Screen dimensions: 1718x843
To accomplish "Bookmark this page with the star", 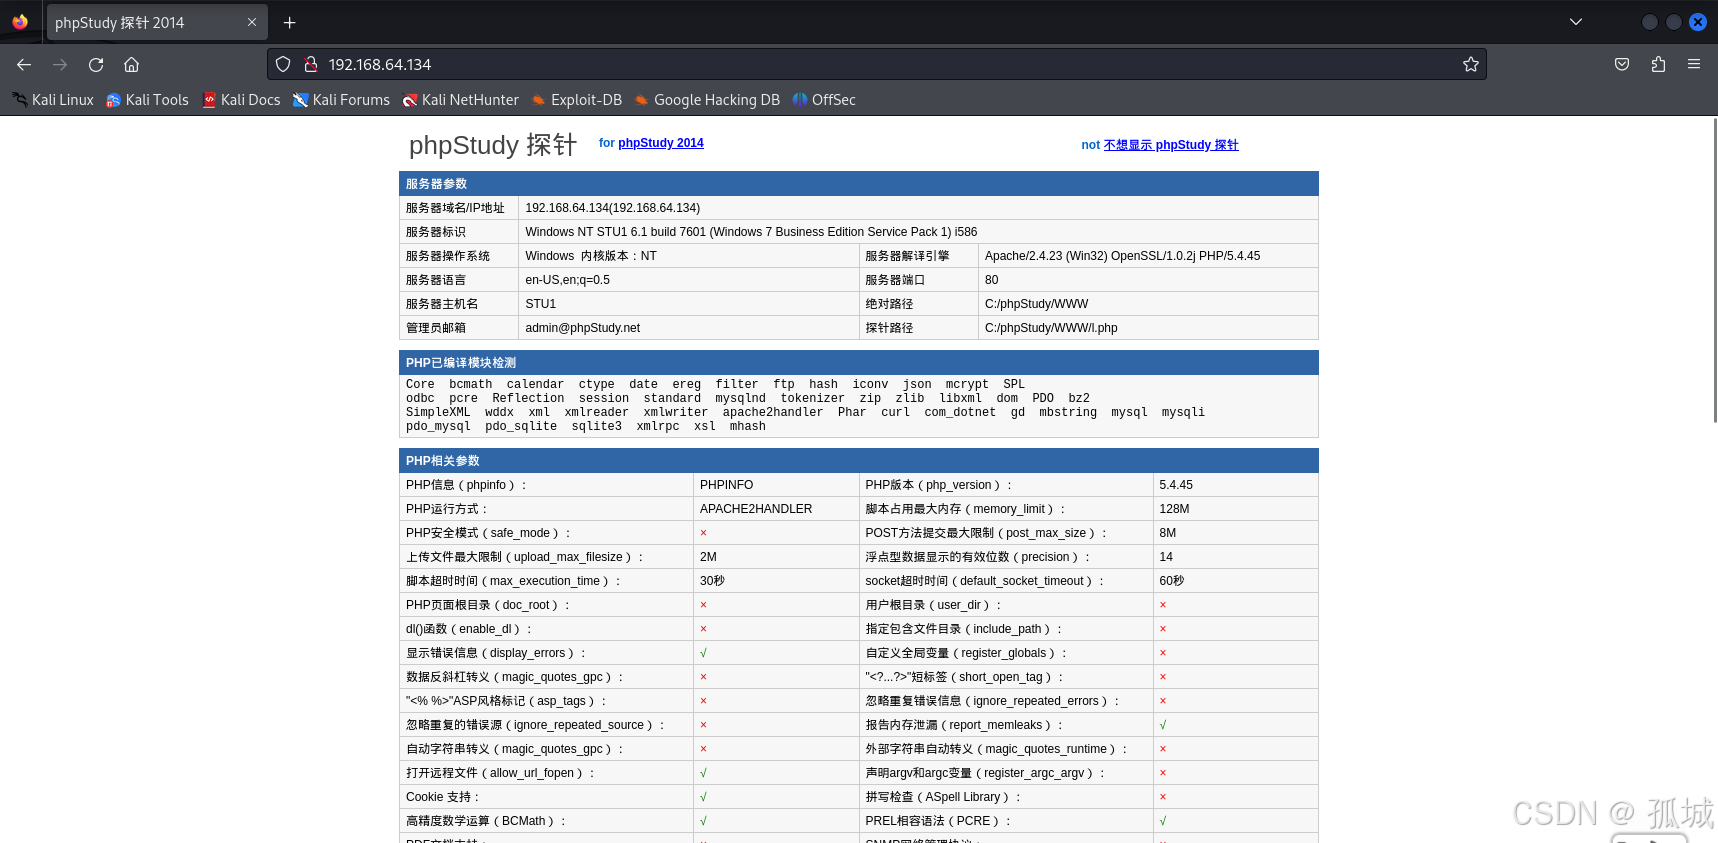I will point(1470,64).
